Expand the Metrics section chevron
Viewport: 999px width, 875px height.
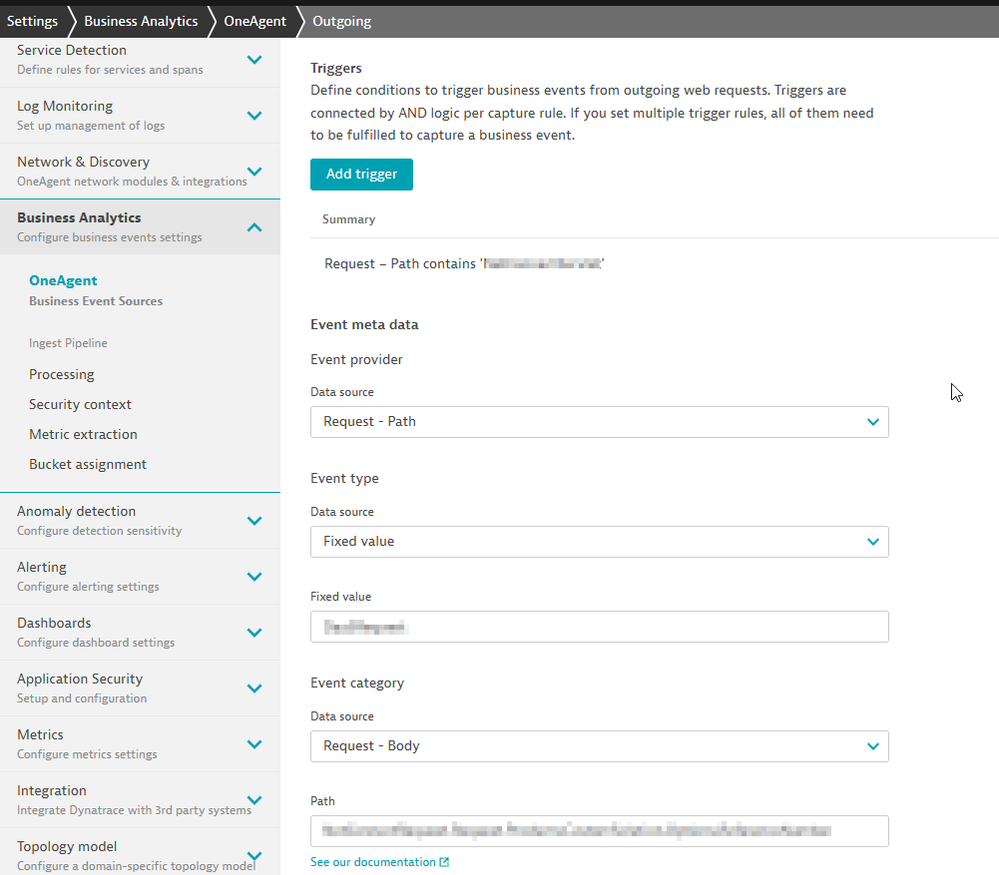coord(255,745)
